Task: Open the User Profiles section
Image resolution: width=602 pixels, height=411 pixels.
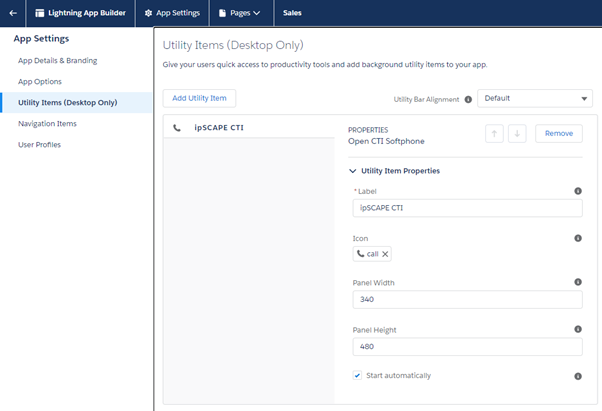Action: pyautogui.click(x=40, y=145)
